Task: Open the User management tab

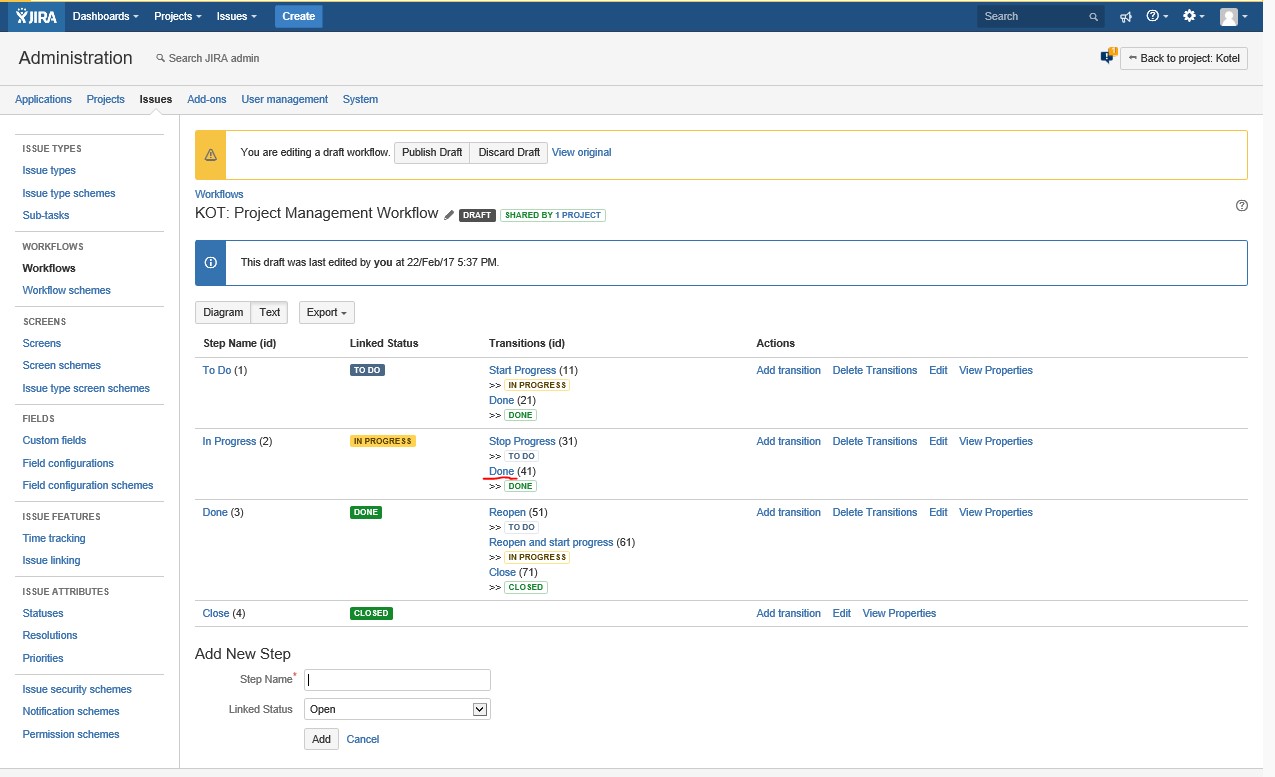Action: [285, 99]
